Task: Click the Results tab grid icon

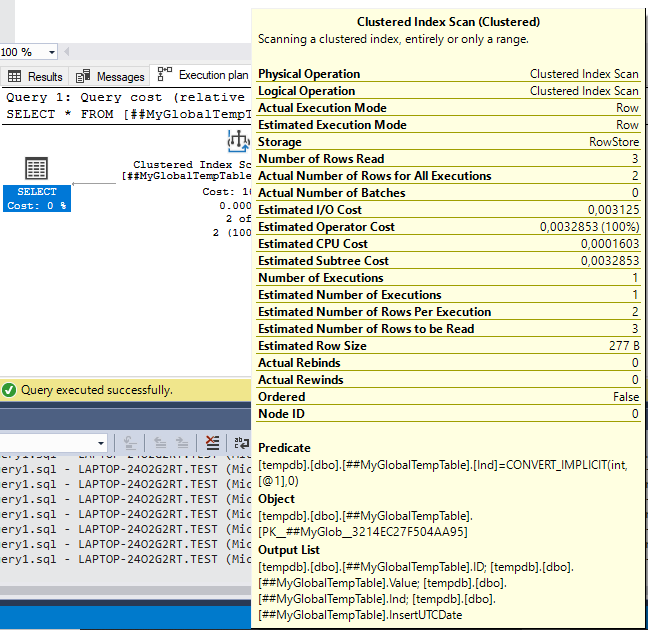Action: [x=14, y=76]
